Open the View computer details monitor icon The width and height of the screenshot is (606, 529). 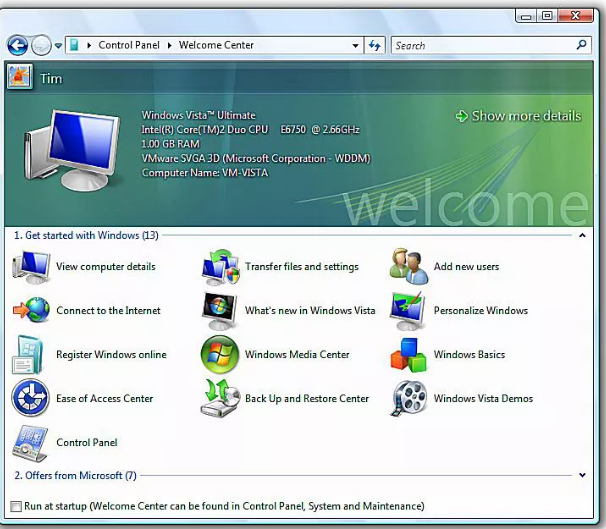31,267
